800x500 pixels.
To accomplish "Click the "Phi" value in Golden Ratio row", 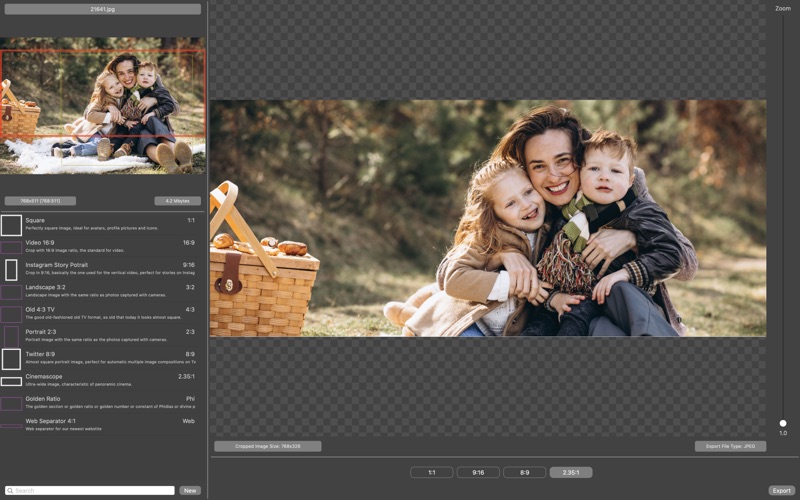I will (190, 398).
